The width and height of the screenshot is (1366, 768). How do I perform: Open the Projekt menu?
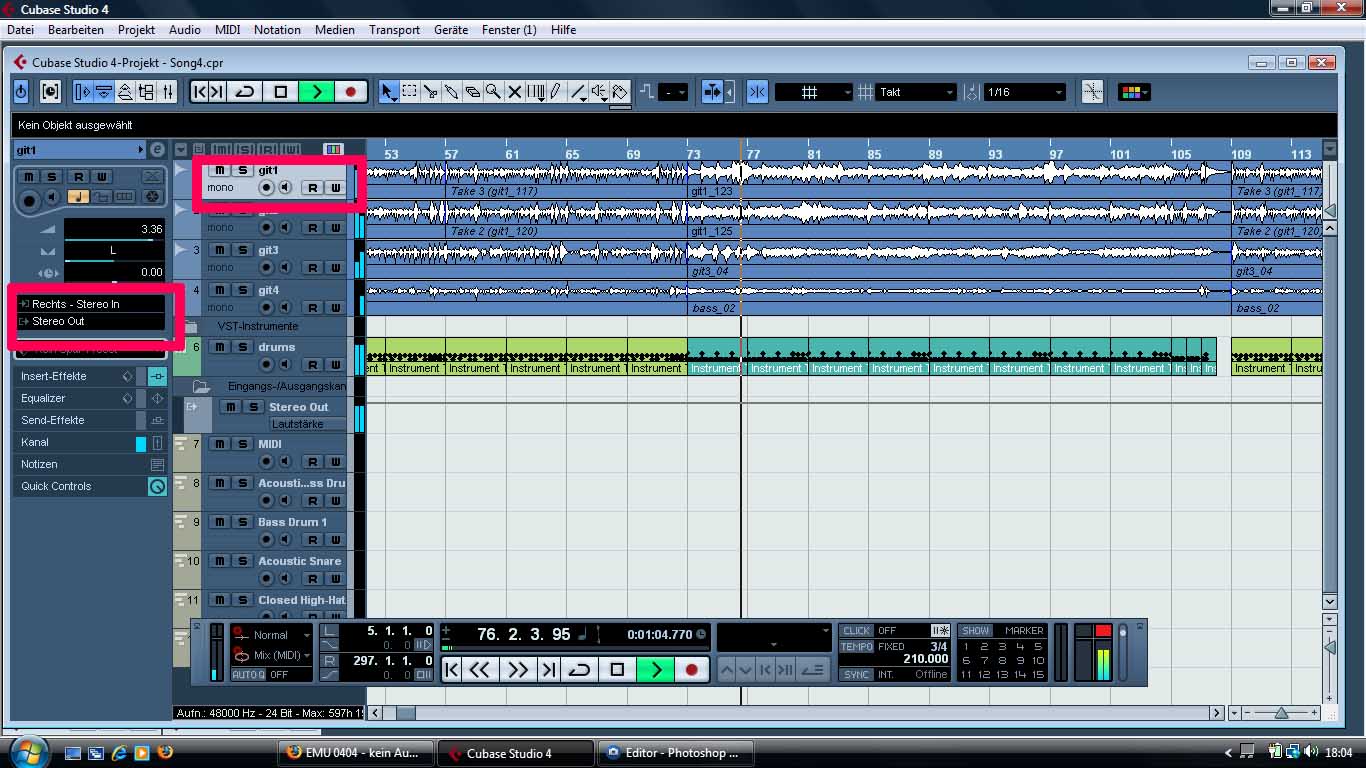click(x=136, y=30)
